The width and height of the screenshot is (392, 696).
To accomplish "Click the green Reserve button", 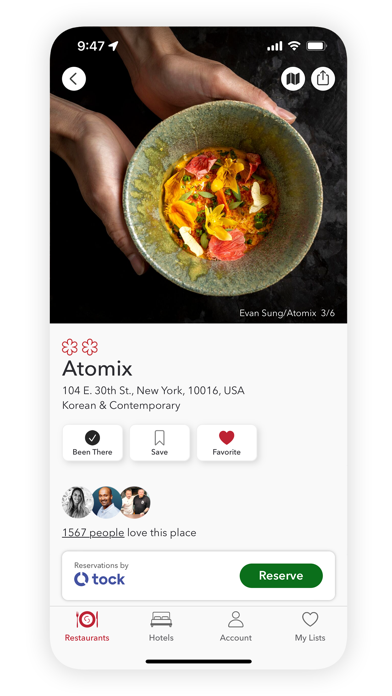I will pyautogui.click(x=281, y=576).
